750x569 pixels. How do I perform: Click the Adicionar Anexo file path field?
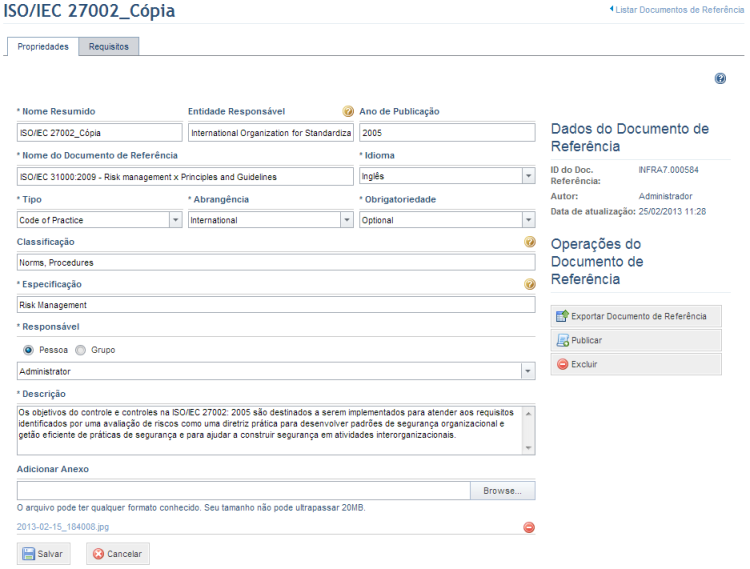coord(243,491)
